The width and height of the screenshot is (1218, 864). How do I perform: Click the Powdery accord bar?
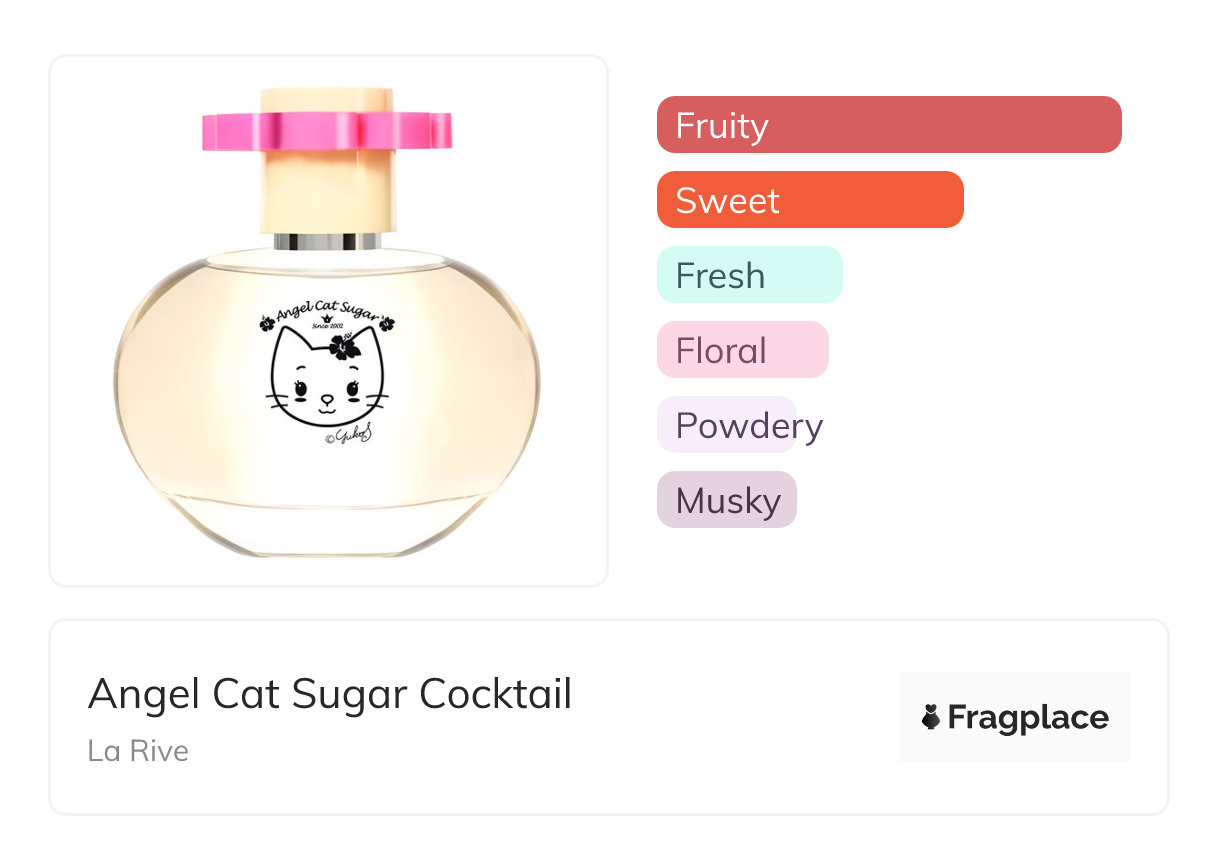727,425
